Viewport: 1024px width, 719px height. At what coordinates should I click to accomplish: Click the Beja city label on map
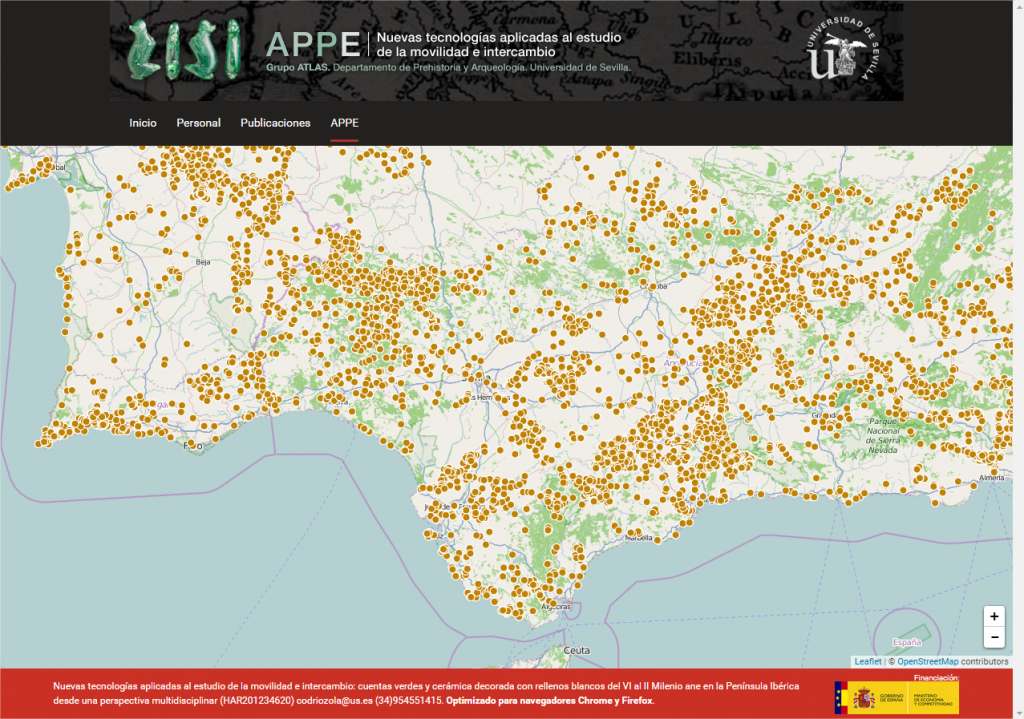click(x=203, y=262)
